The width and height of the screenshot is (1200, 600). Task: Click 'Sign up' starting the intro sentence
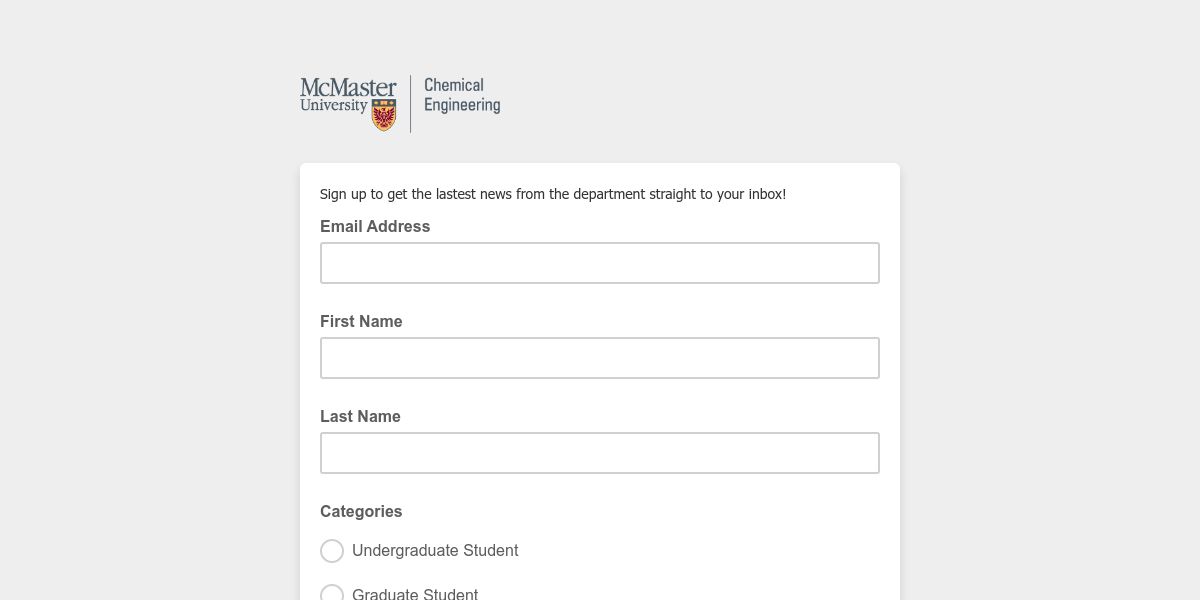click(342, 194)
